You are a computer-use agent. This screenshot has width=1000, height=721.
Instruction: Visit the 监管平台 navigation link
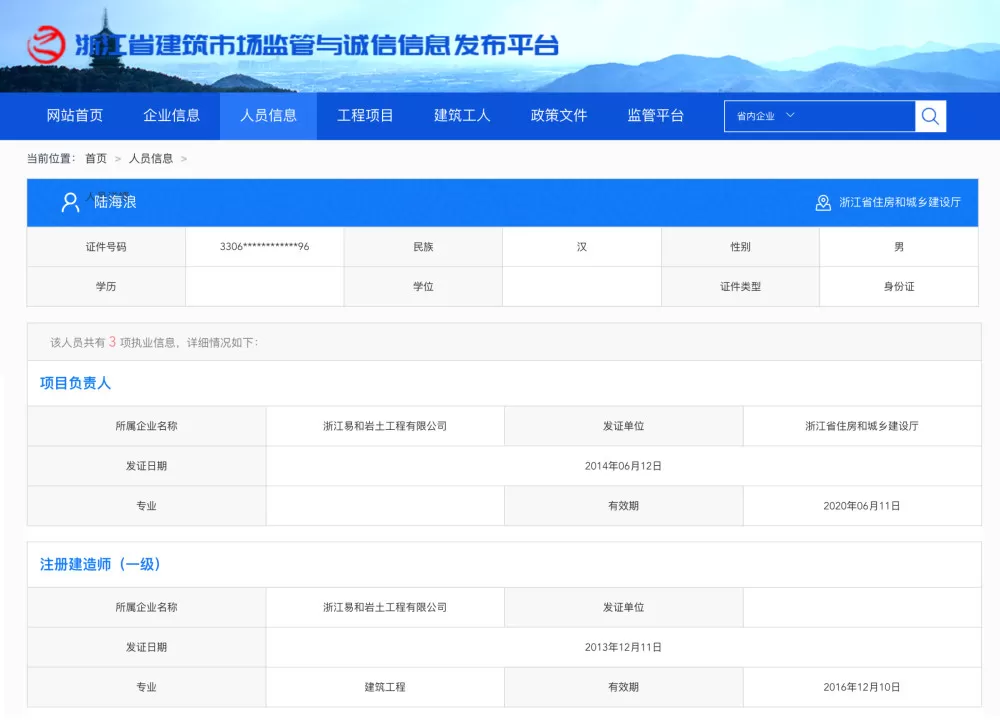656,115
